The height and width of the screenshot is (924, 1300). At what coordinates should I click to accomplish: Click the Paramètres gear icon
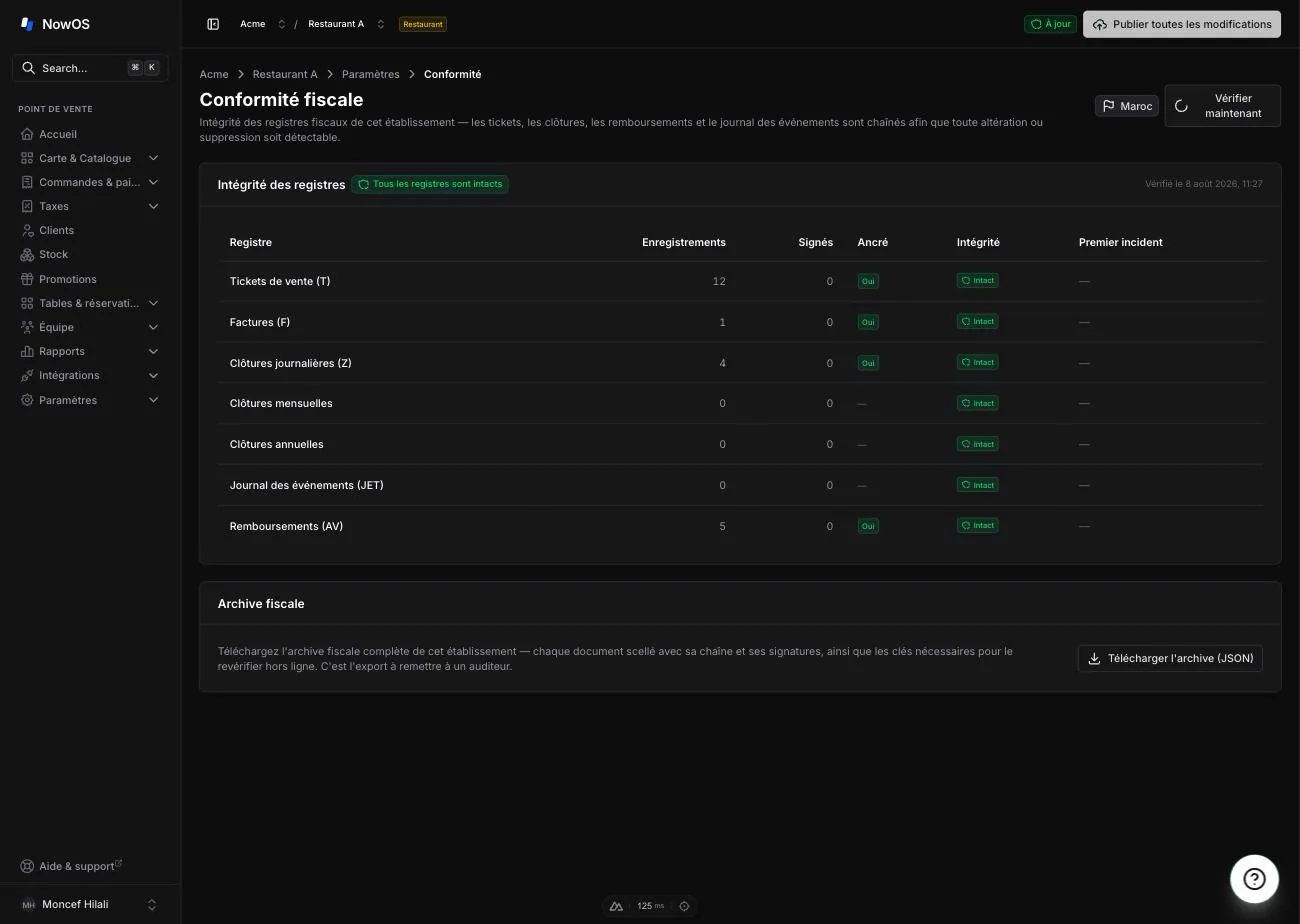click(x=27, y=400)
